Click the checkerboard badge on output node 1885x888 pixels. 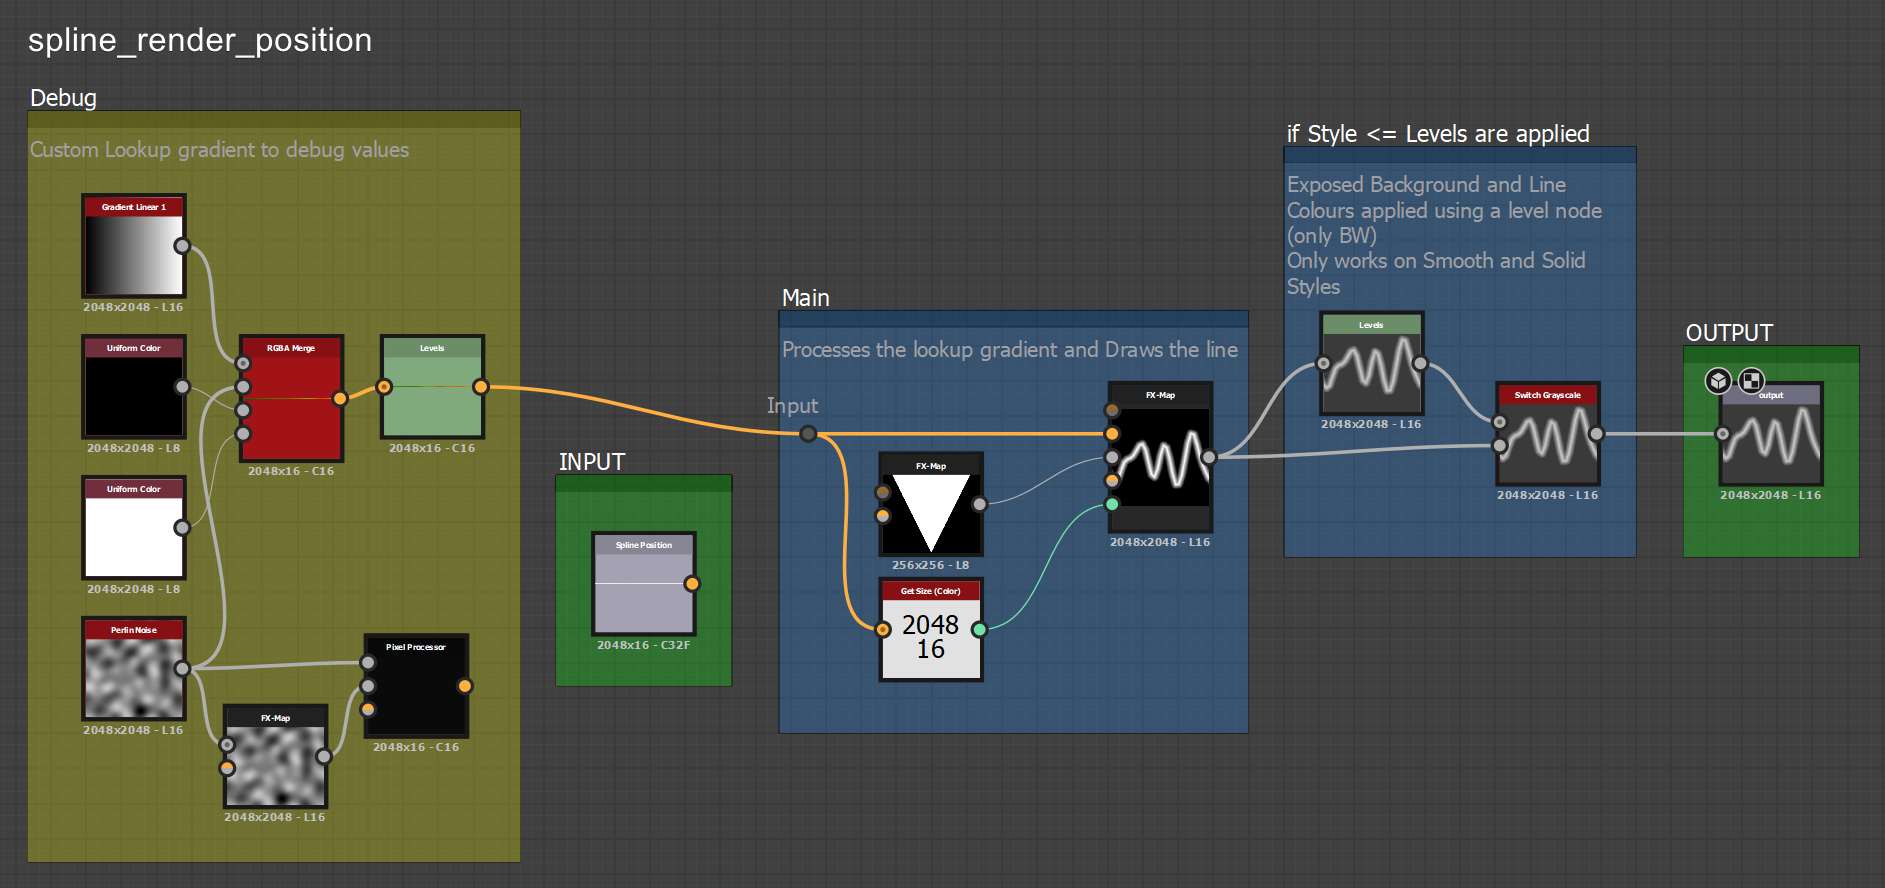pyautogui.click(x=1751, y=381)
